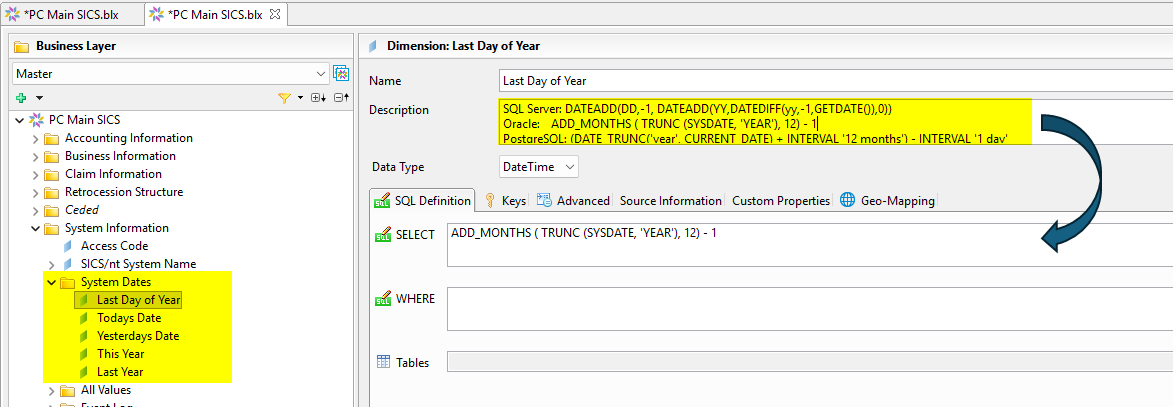Expand the Claim Information folder
The height and width of the screenshot is (407, 1173).
[35, 174]
